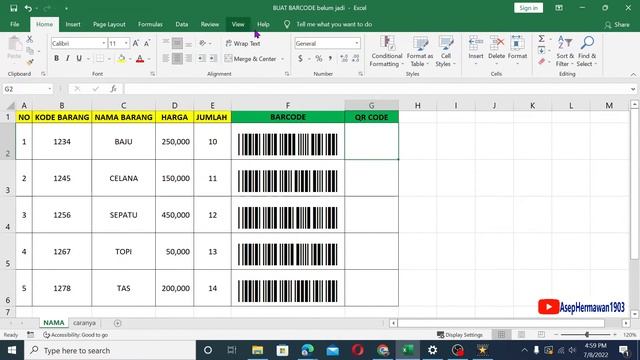Toggle Wrap Text
Viewport: 640px width, 360px height.
pos(243,43)
